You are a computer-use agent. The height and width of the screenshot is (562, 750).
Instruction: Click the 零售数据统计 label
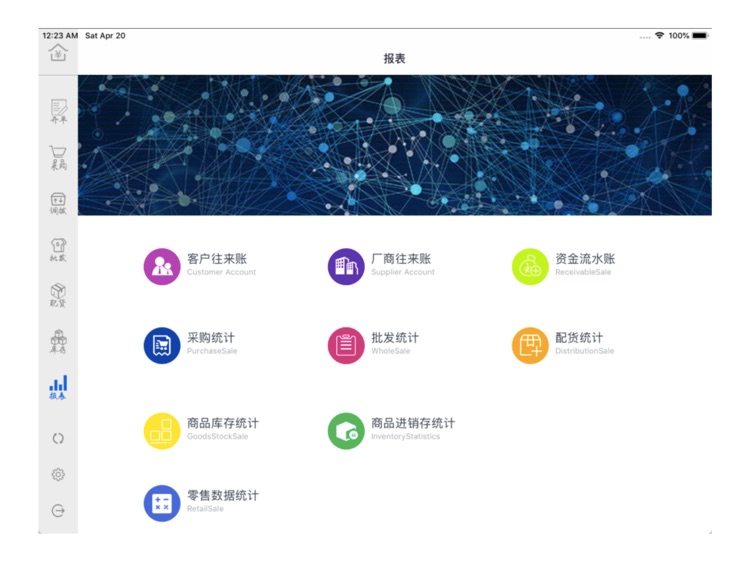[x=223, y=496]
